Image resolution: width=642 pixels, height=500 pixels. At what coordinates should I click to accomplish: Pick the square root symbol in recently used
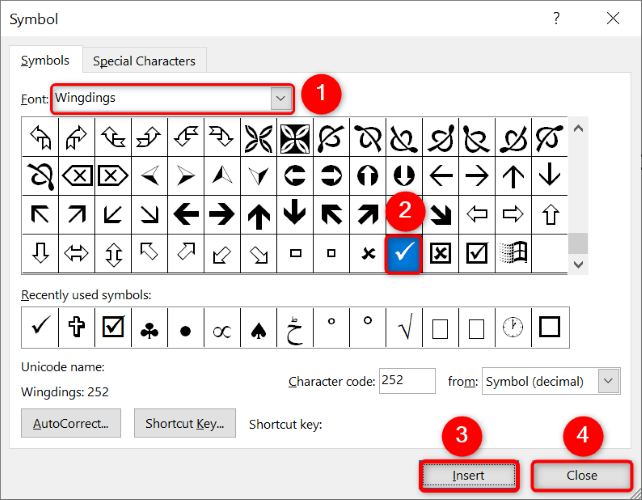404,328
